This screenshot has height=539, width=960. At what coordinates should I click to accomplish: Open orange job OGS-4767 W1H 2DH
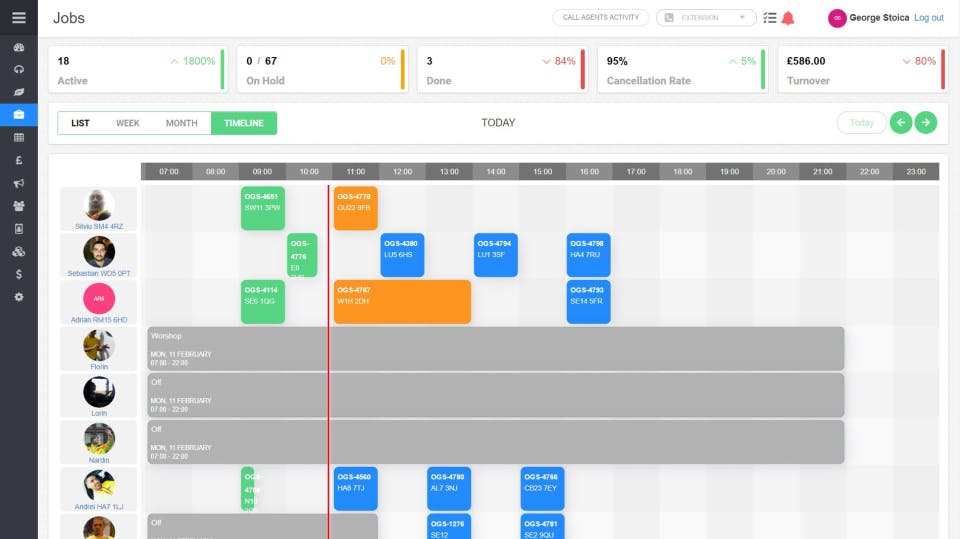402,302
